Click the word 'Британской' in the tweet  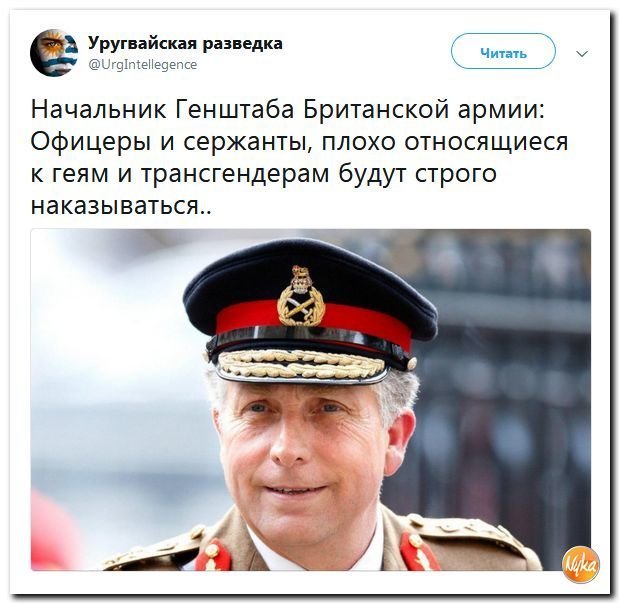(377, 109)
